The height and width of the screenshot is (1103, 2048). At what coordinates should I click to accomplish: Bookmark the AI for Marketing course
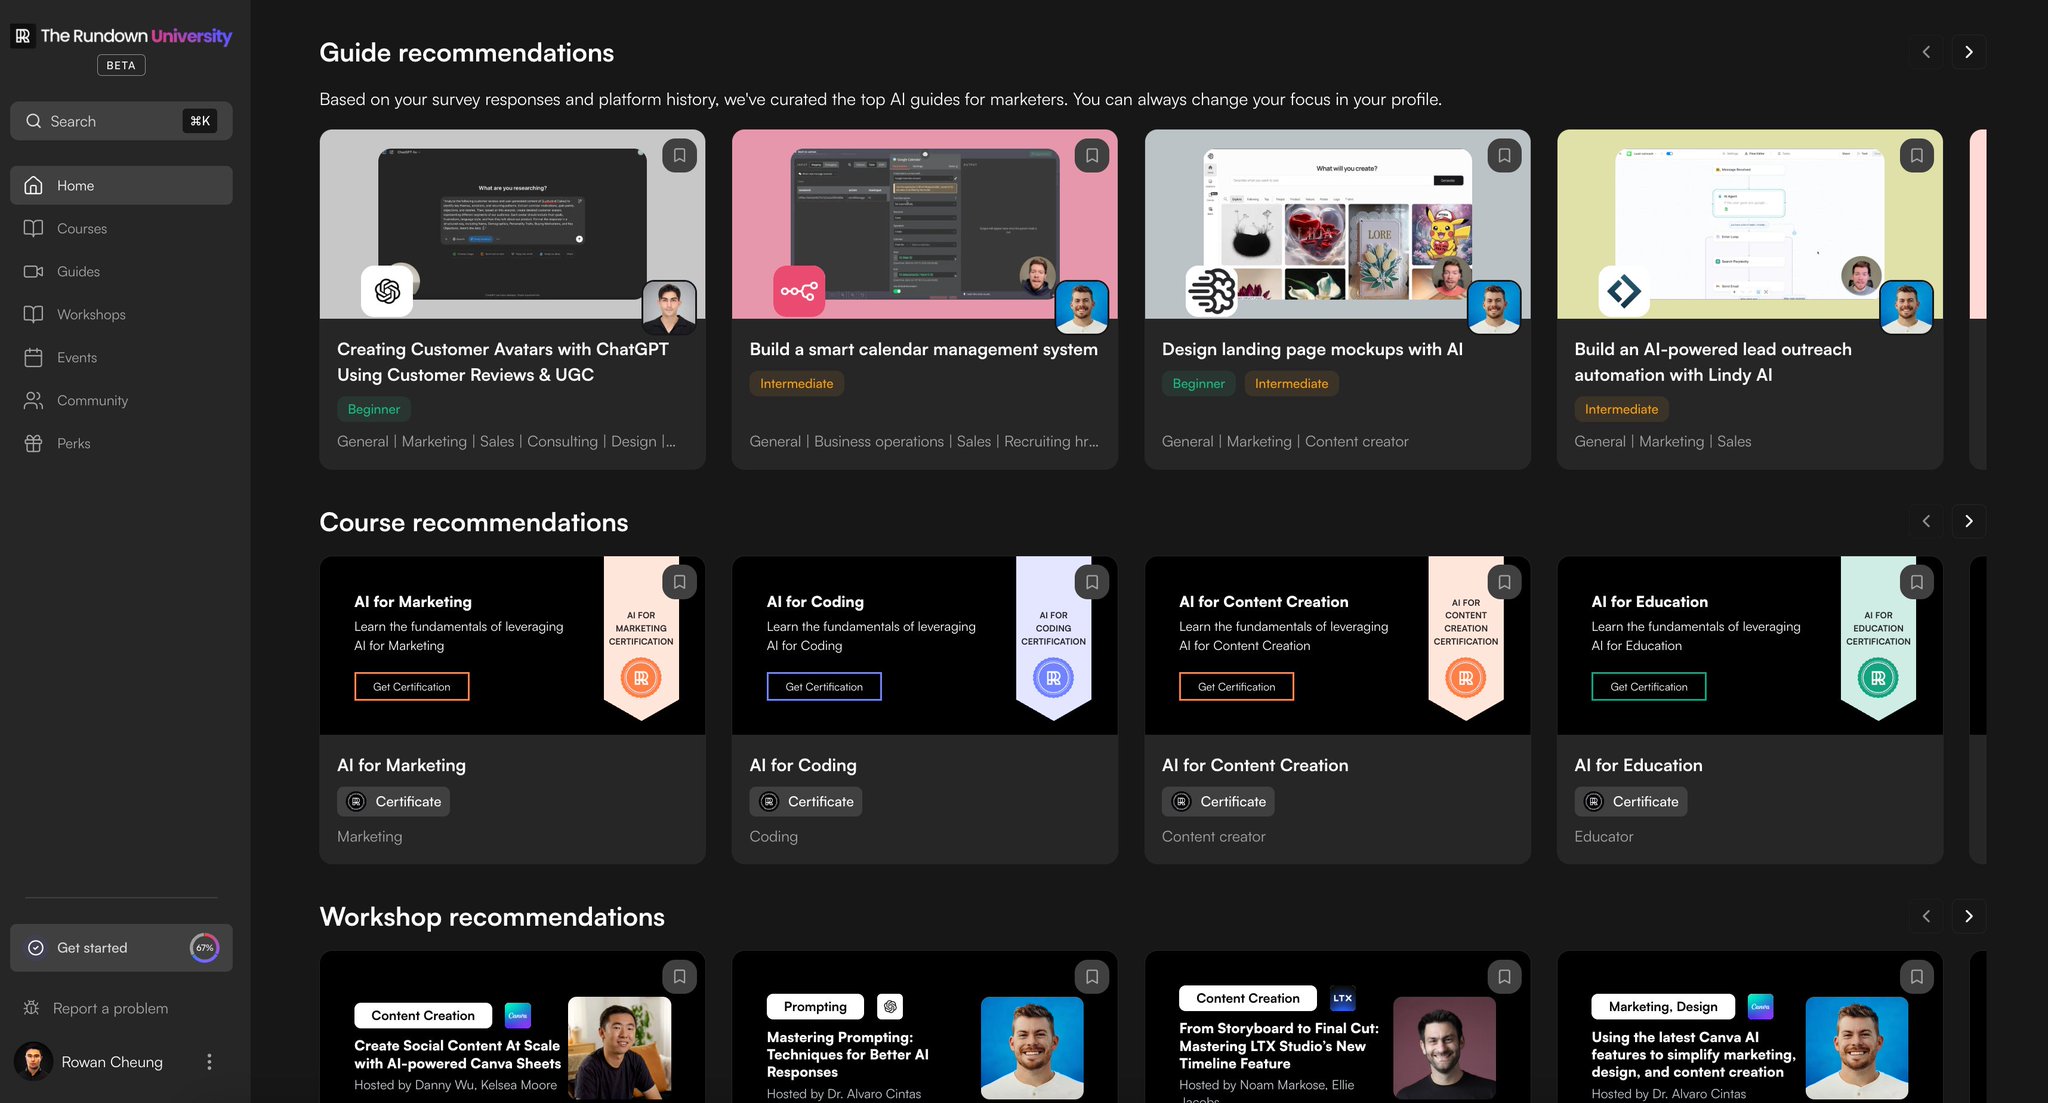coord(679,582)
